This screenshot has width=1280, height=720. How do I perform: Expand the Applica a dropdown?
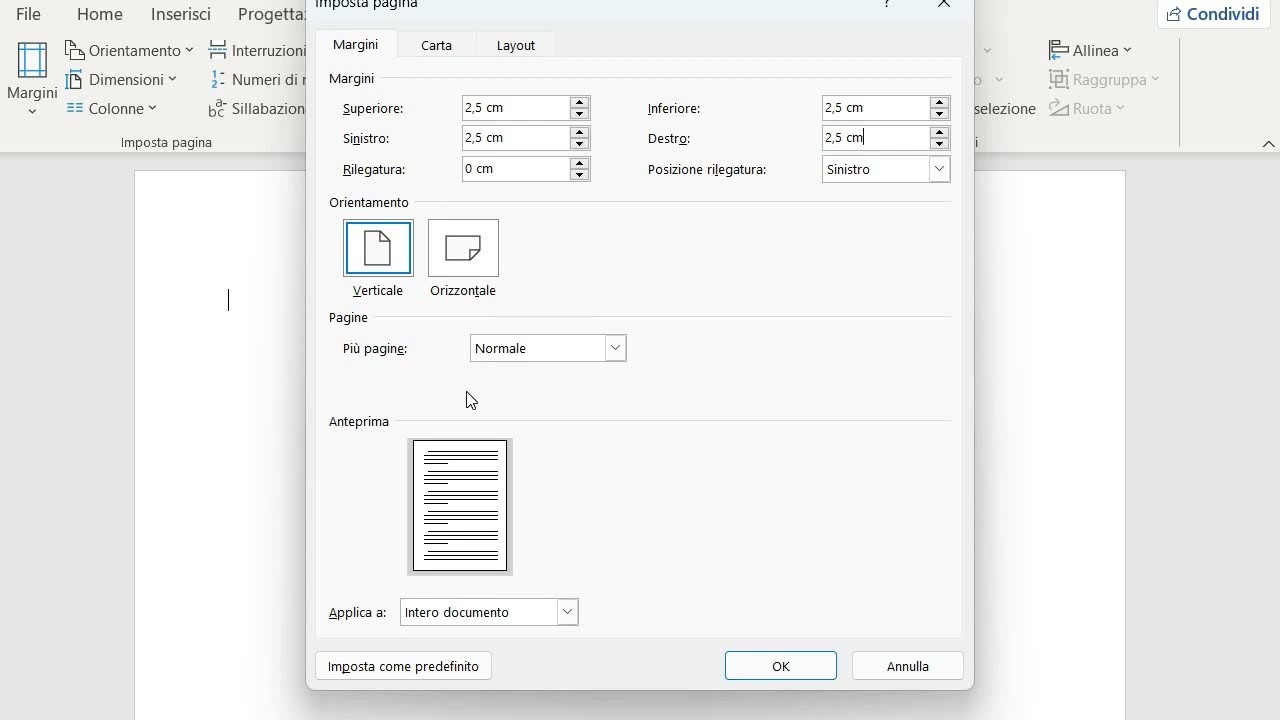click(567, 612)
